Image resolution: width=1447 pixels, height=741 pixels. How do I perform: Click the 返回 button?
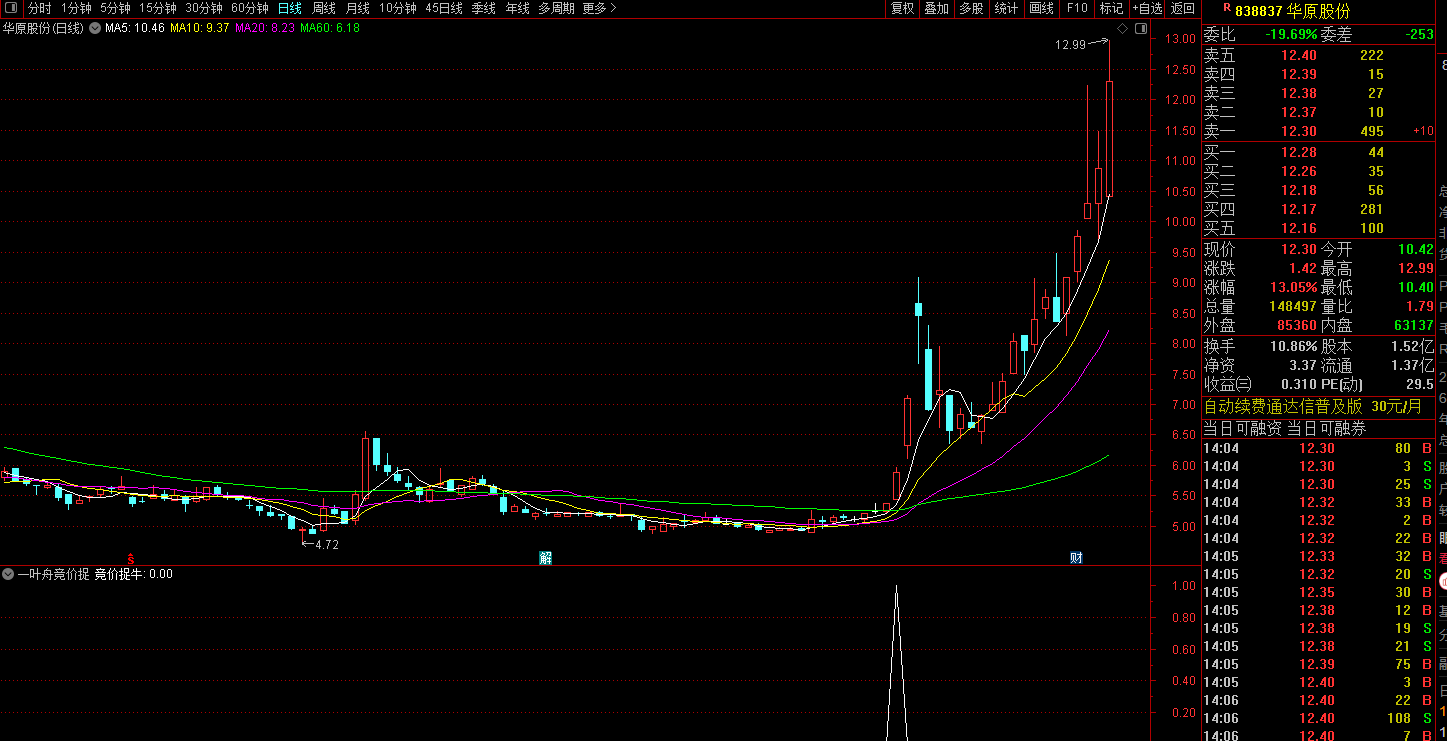(1183, 8)
